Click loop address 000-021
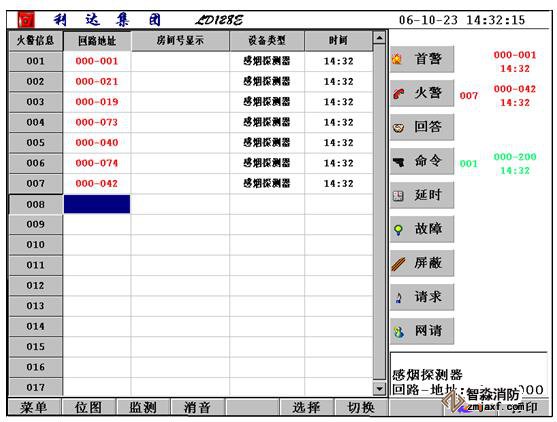Image resolution: width=557 pixels, height=422 pixels. point(97,81)
